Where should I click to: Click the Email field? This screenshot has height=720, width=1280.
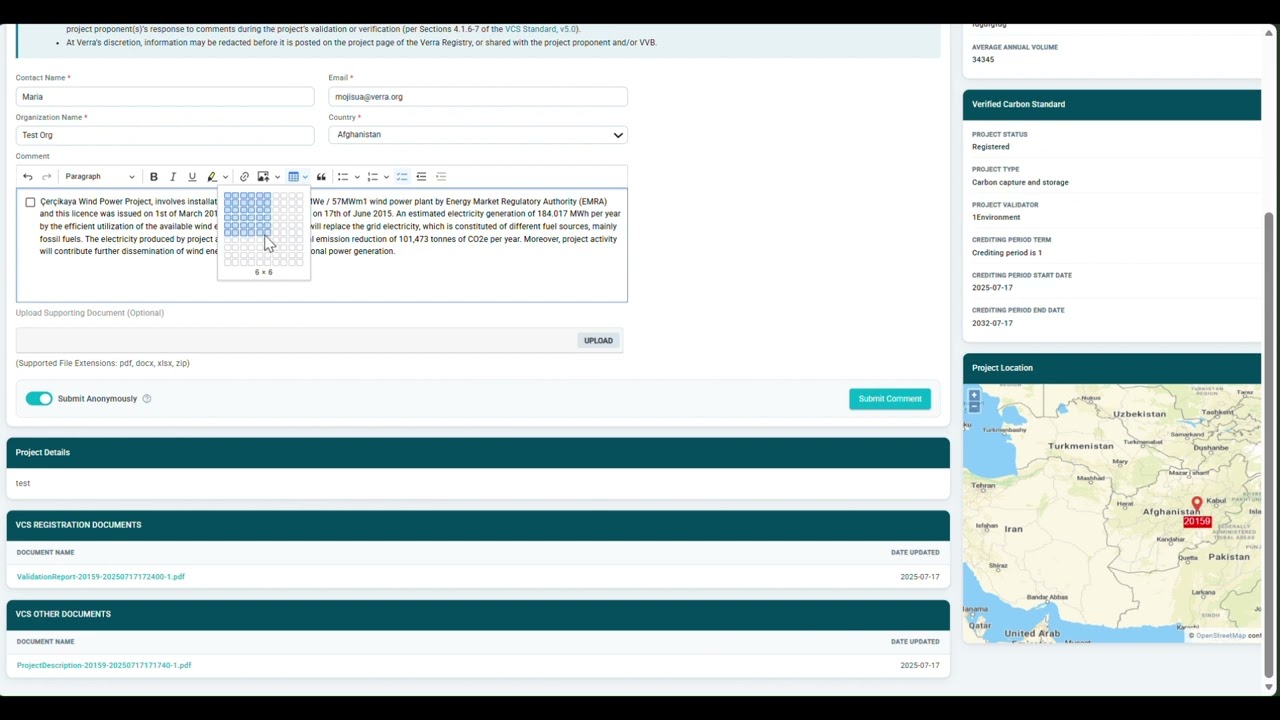click(x=478, y=97)
